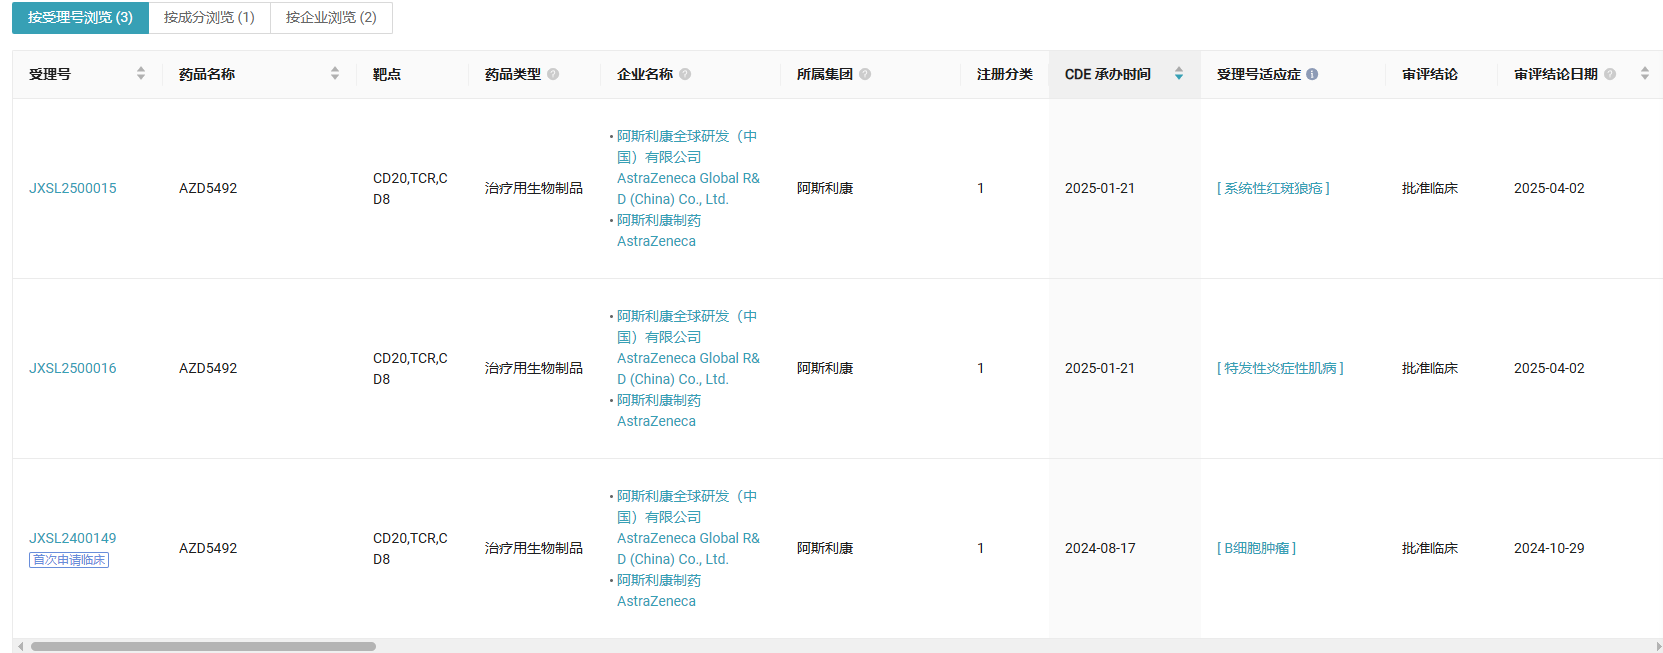The width and height of the screenshot is (1663, 653).
Task: Open 阿斯利康全球研发 company in JXSL2500015 row
Action: point(688,167)
